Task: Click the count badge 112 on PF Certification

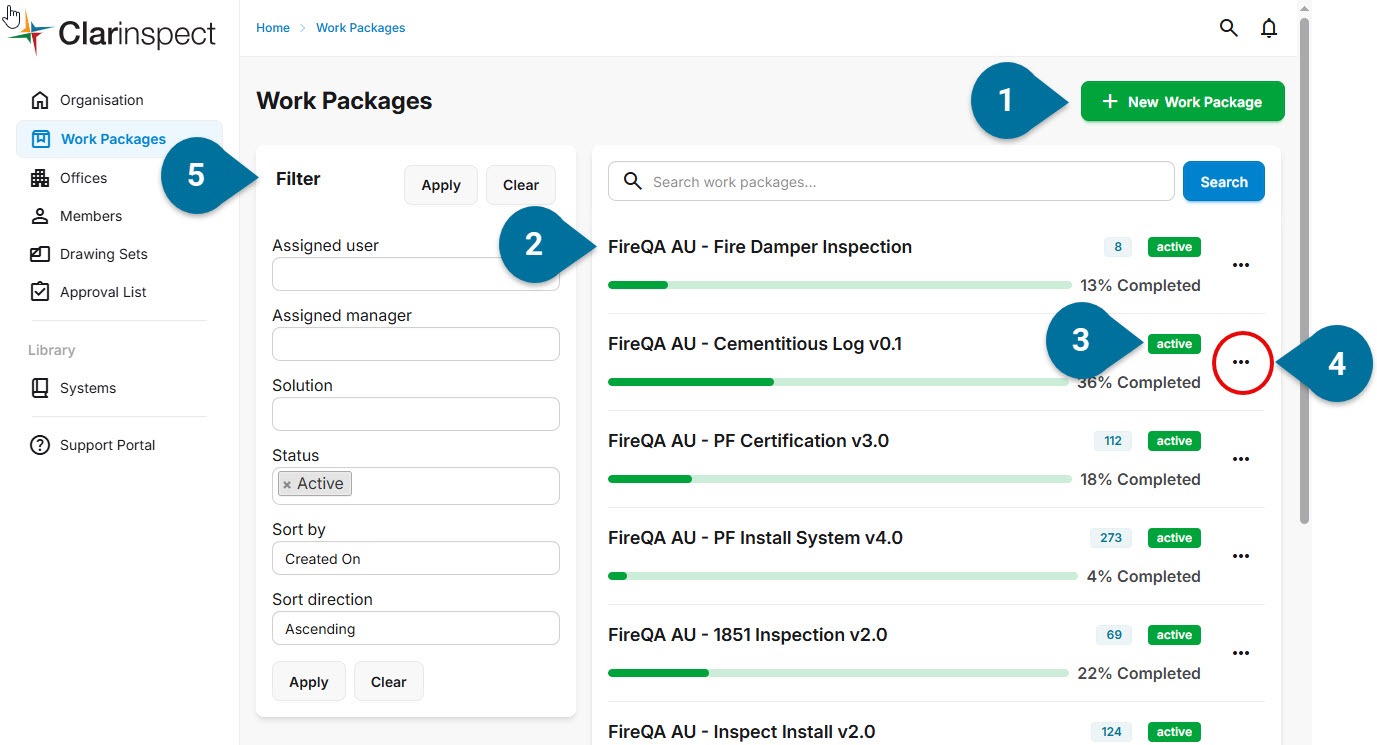Action: 1113,441
